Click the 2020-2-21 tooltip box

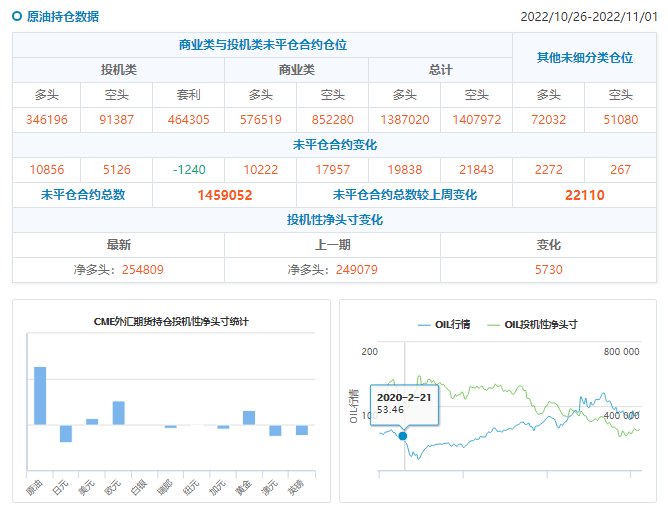pos(404,403)
